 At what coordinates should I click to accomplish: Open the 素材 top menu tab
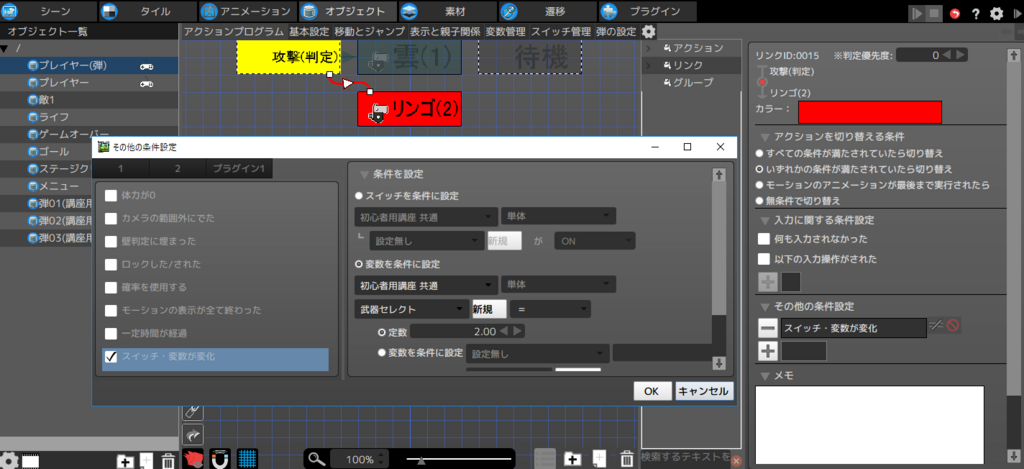(x=447, y=11)
